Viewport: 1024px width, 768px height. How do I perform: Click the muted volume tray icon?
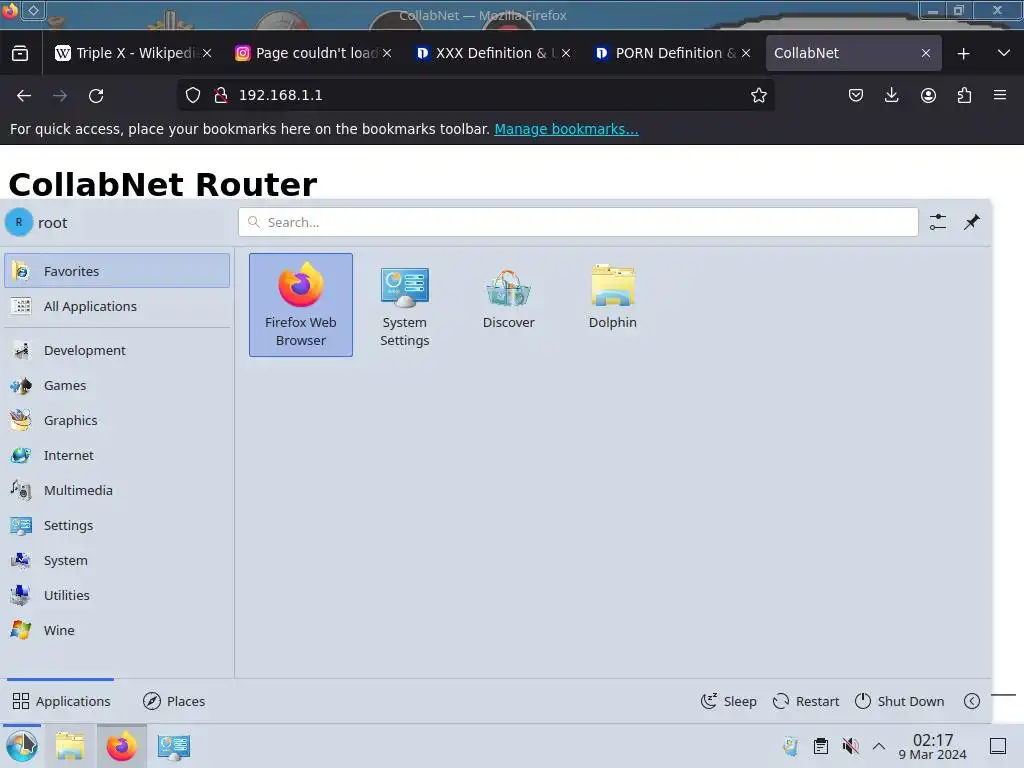click(x=850, y=746)
